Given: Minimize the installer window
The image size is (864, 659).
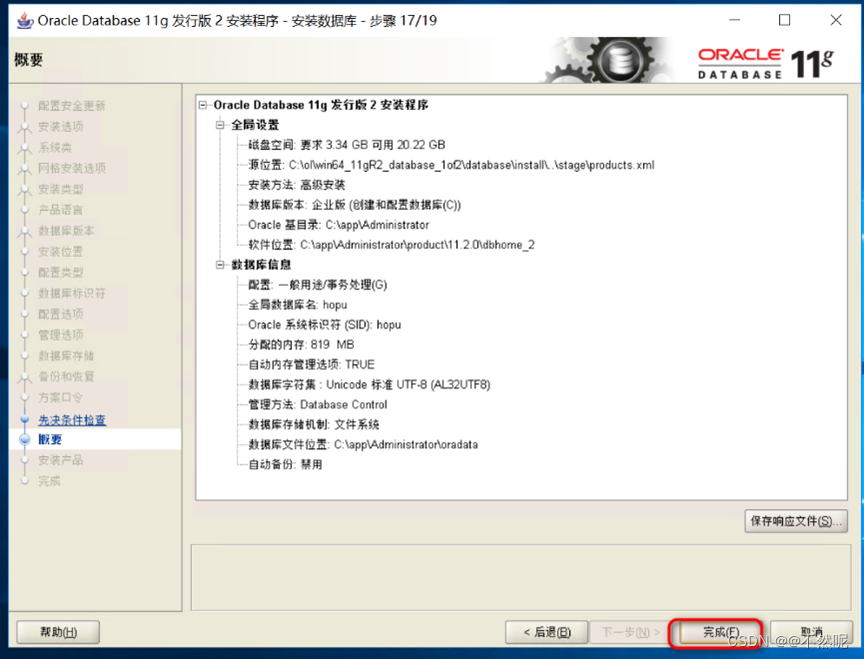Looking at the screenshot, I should (735, 20).
